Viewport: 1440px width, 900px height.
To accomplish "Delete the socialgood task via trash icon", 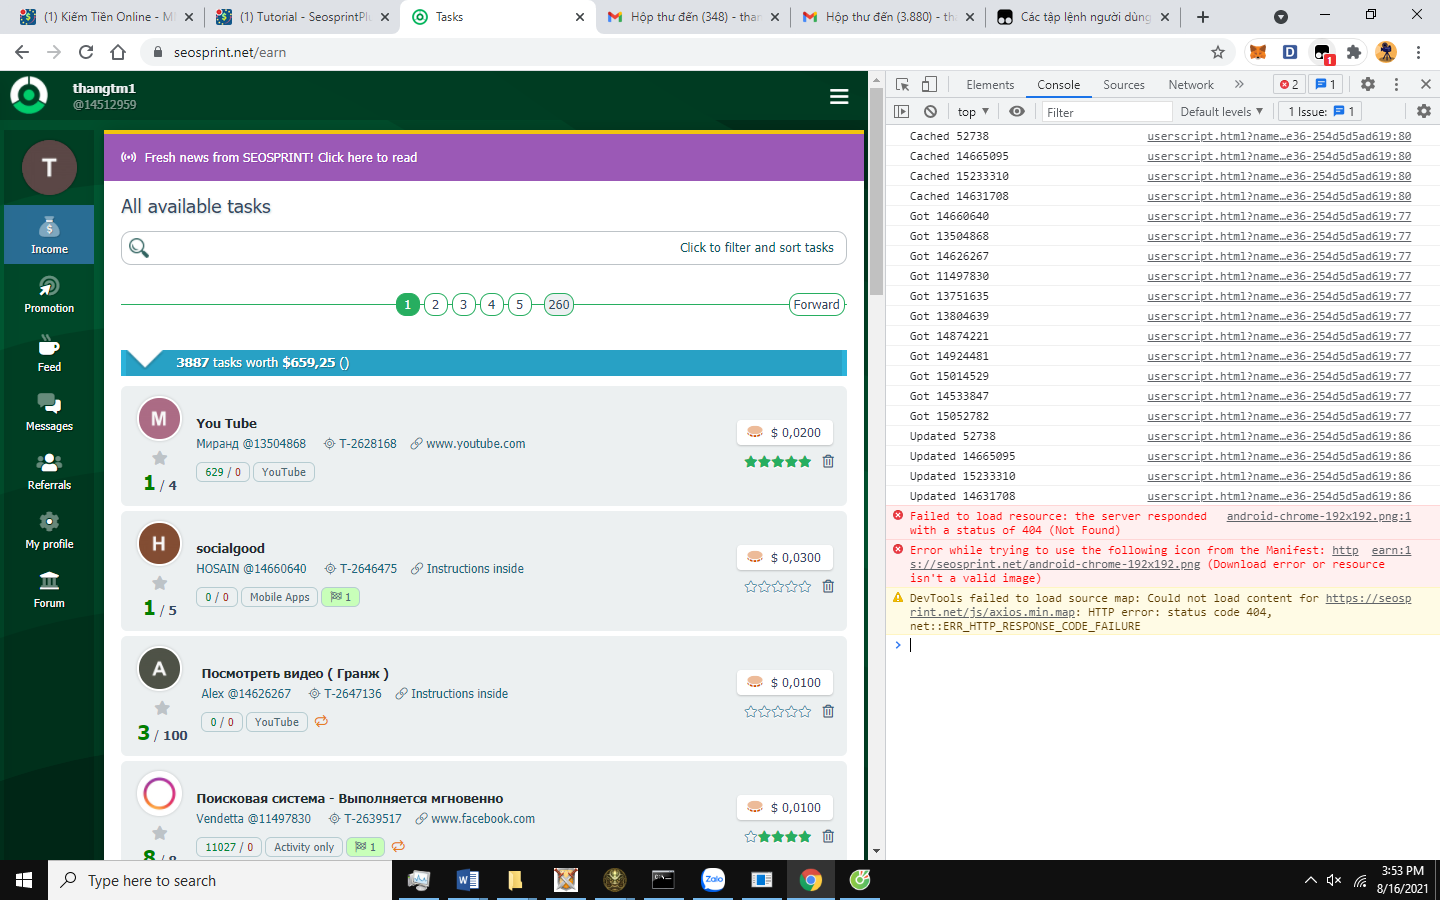I will pyautogui.click(x=828, y=586).
